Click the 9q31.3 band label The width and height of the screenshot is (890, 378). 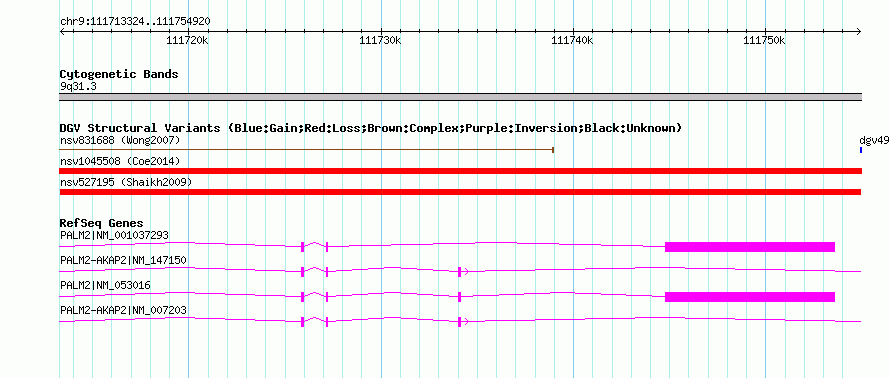[x=78, y=87]
